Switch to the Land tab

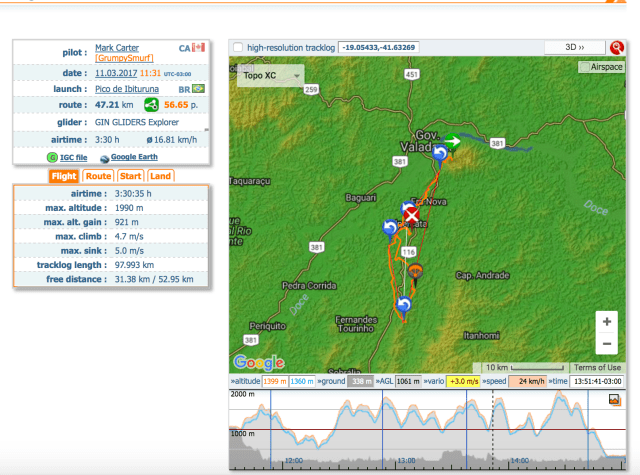[161, 176]
